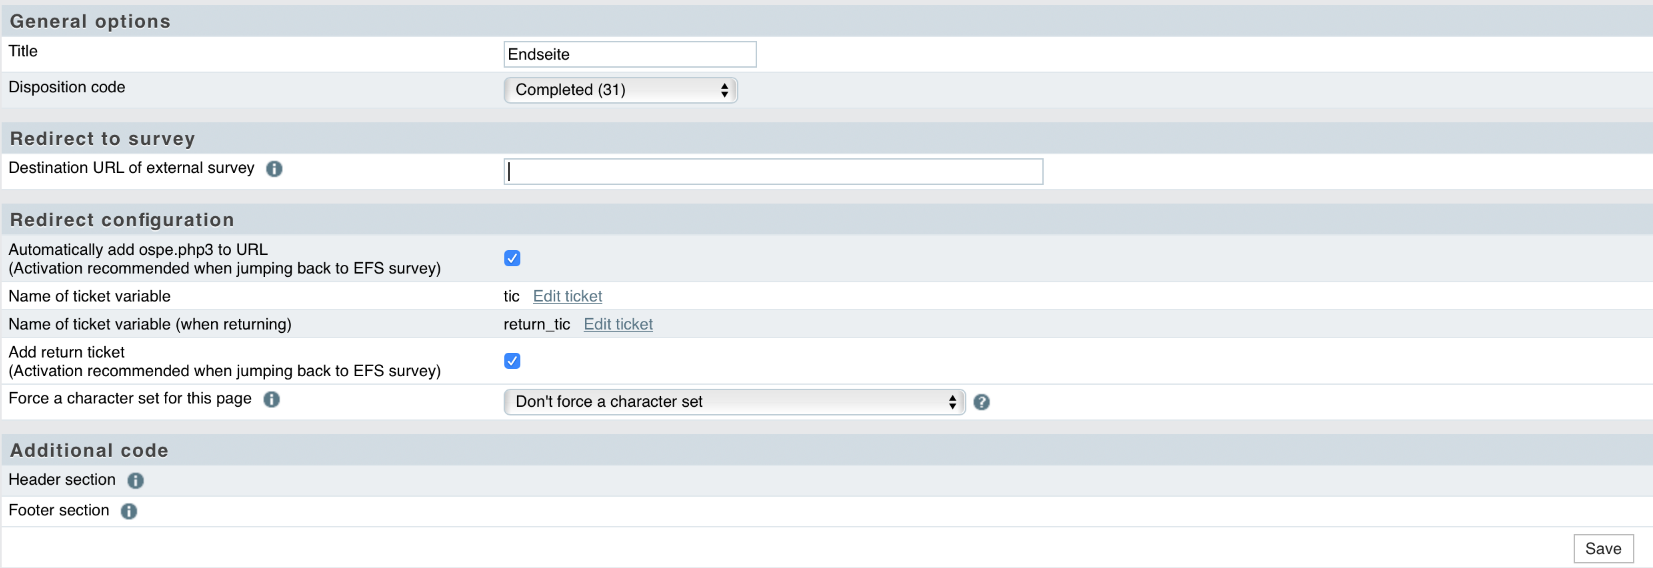
Task: Open Edit ticket link next to return_tic
Action: [x=618, y=324]
